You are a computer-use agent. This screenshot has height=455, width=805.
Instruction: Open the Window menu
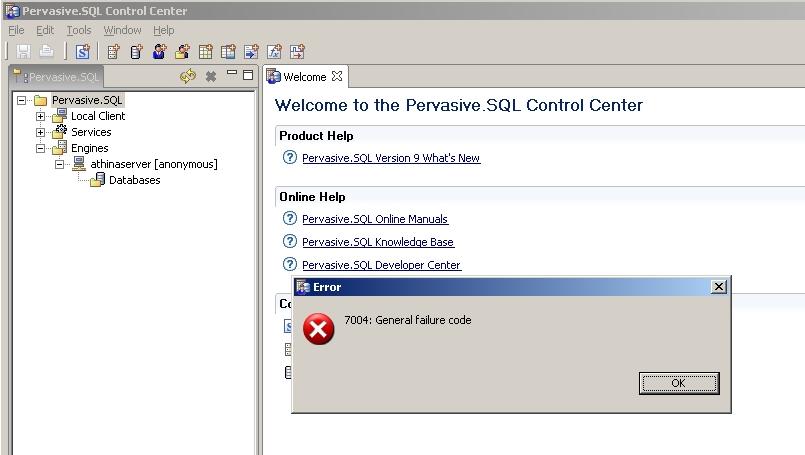click(x=122, y=30)
